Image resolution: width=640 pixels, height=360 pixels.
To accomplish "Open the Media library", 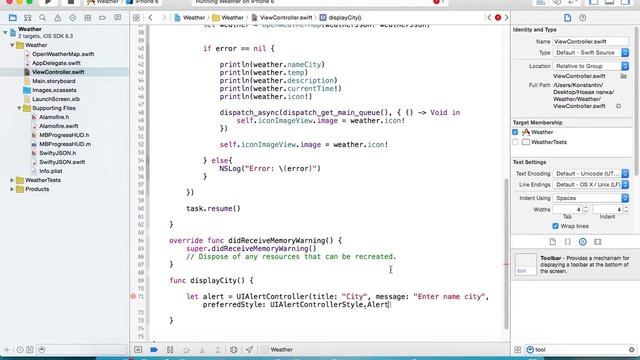I will click(x=598, y=242).
